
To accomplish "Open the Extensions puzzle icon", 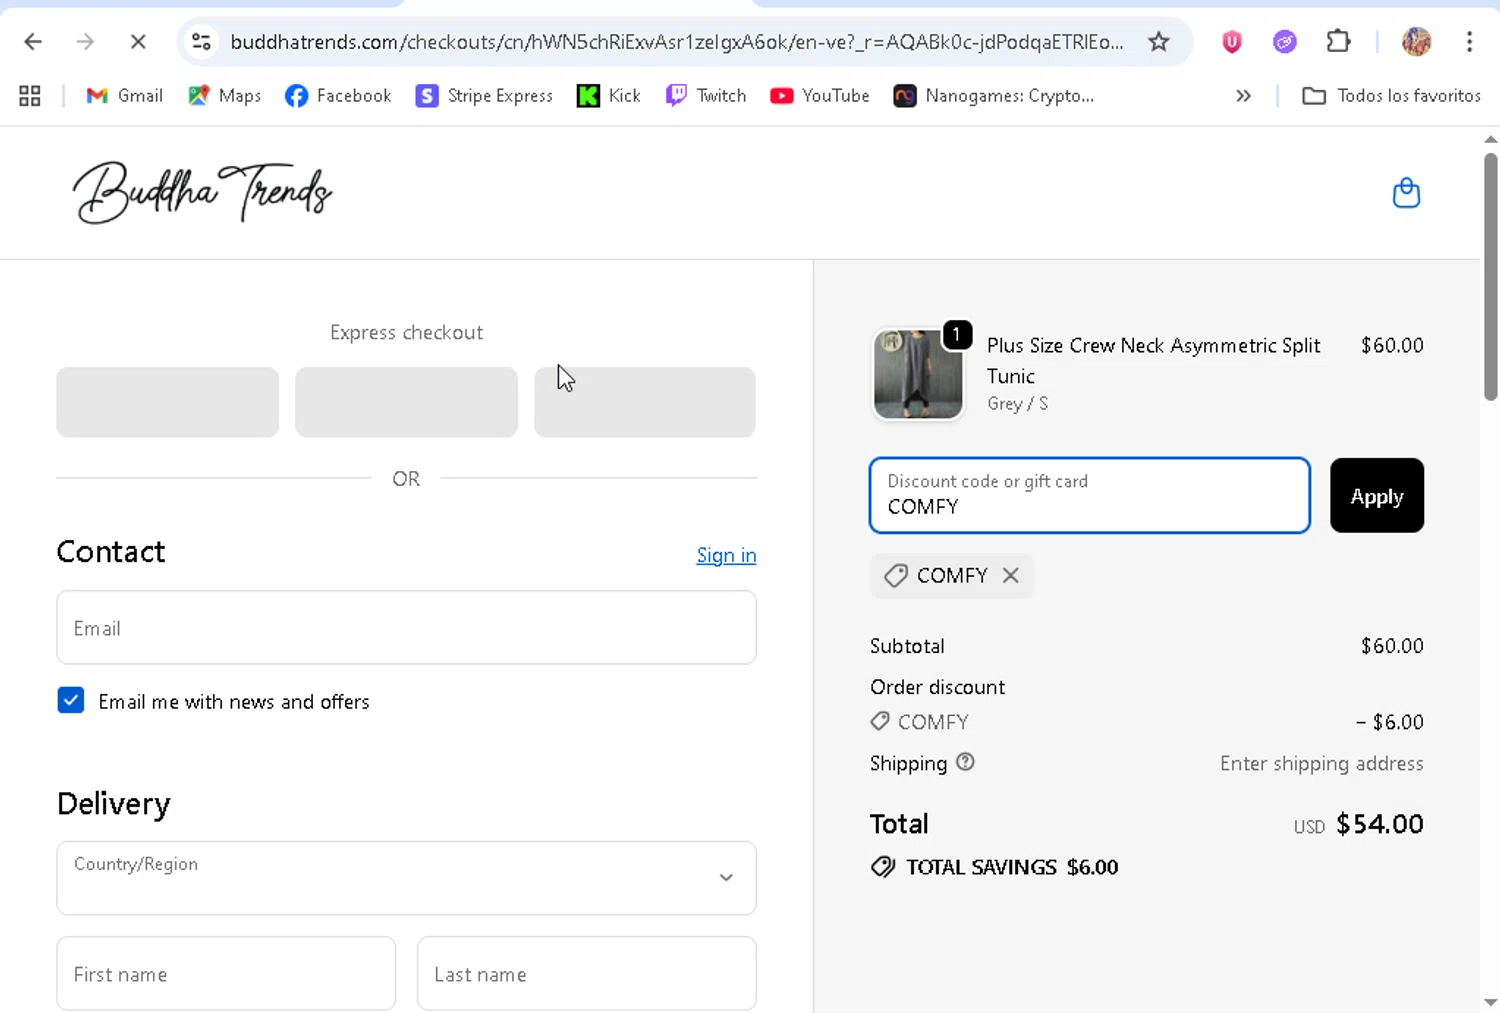I will (x=1338, y=42).
